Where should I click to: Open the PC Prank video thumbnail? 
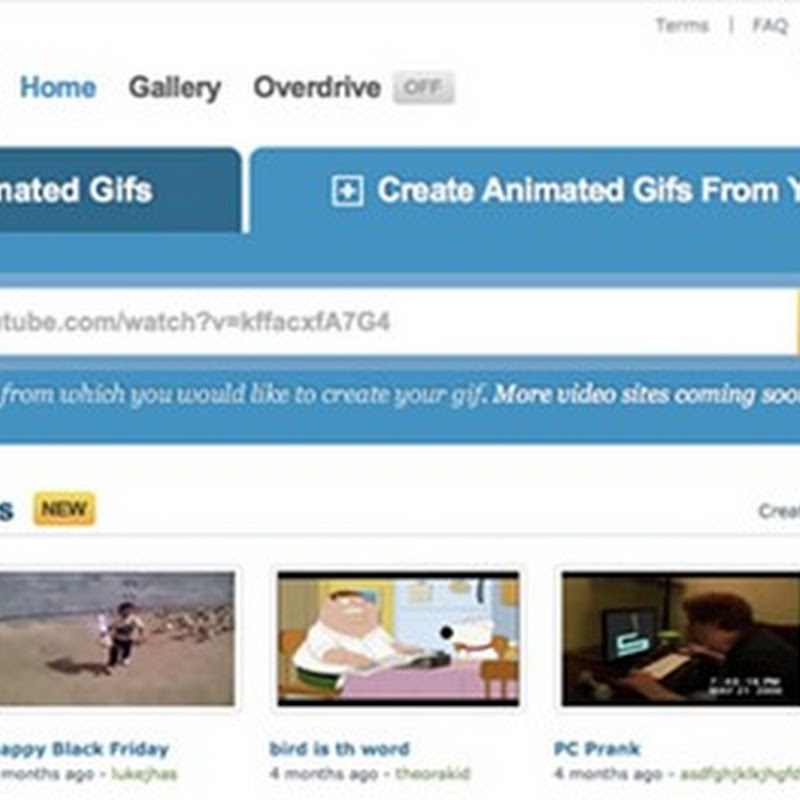[x=681, y=639]
